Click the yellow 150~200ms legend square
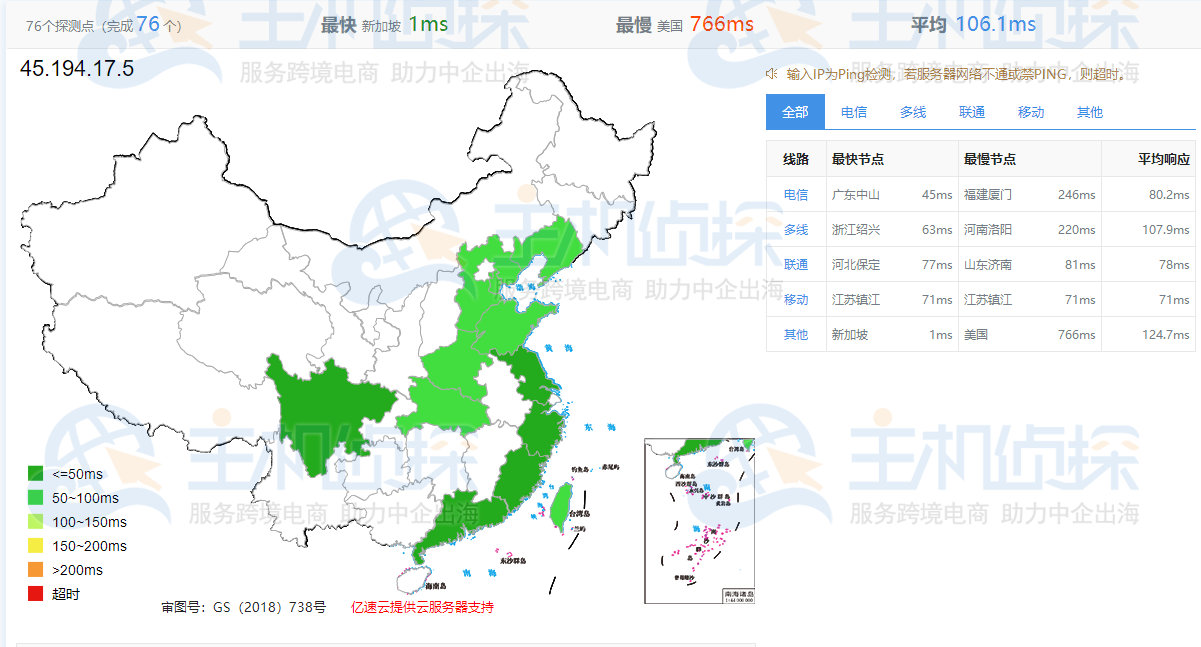The height and width of the screenshot is (647, 1201). click(33, 545)
